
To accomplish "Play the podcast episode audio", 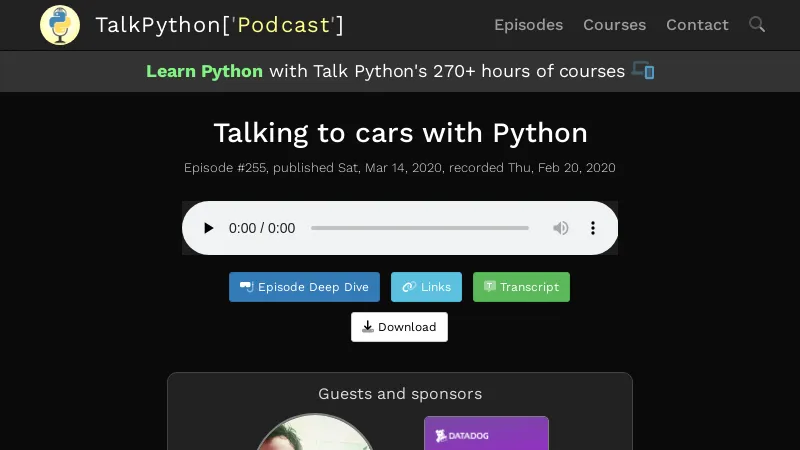I will pyautogui.click(x=208, y=228).
